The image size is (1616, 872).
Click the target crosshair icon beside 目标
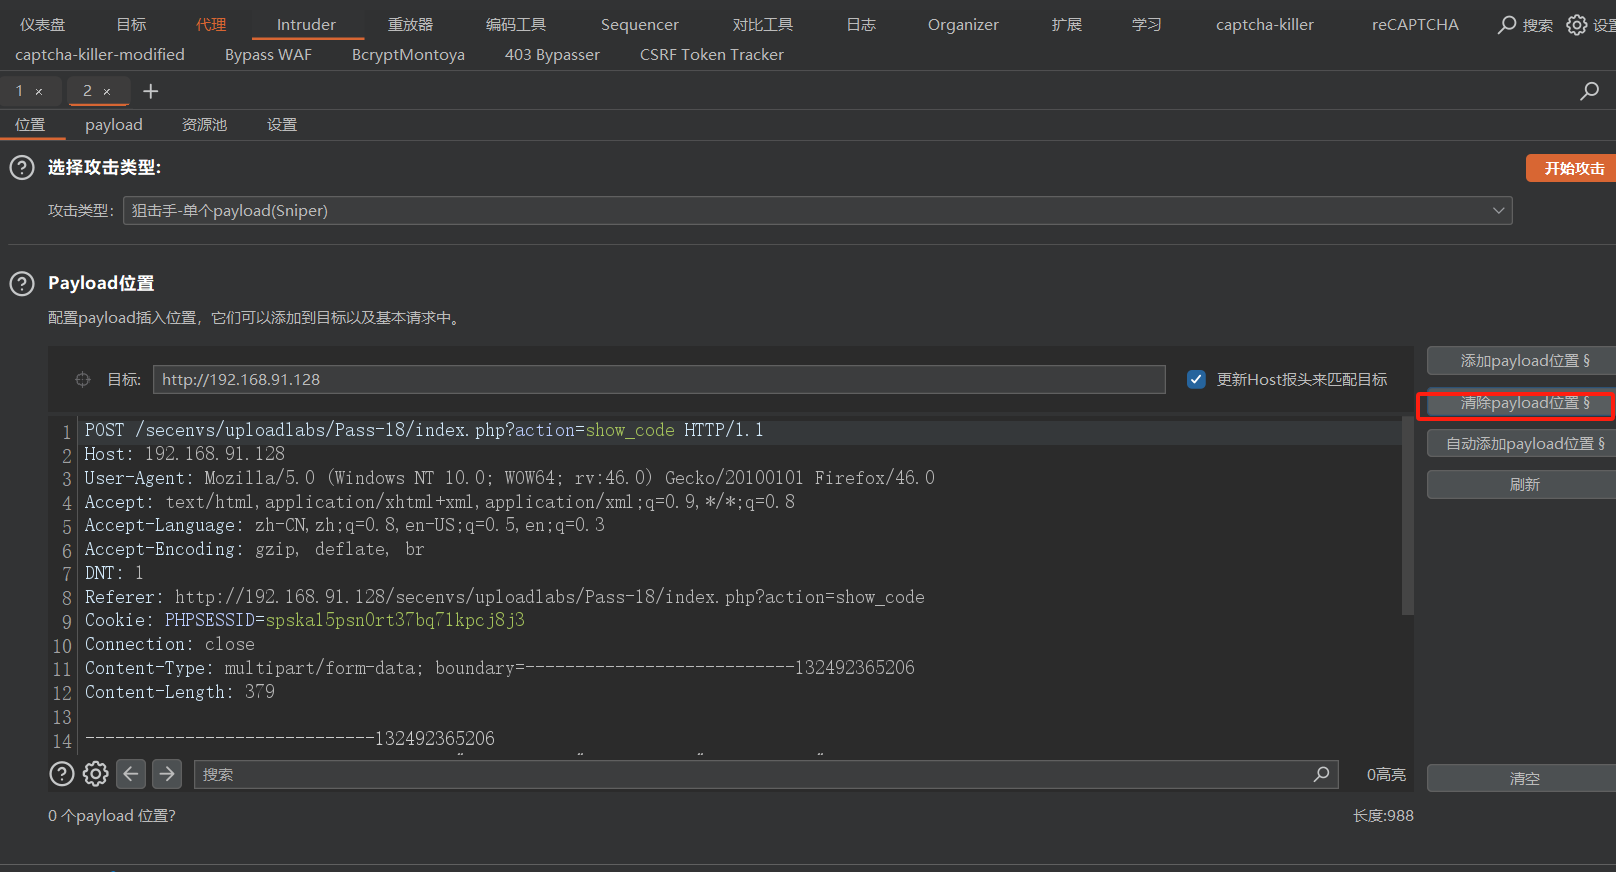(x=83, y=379)
